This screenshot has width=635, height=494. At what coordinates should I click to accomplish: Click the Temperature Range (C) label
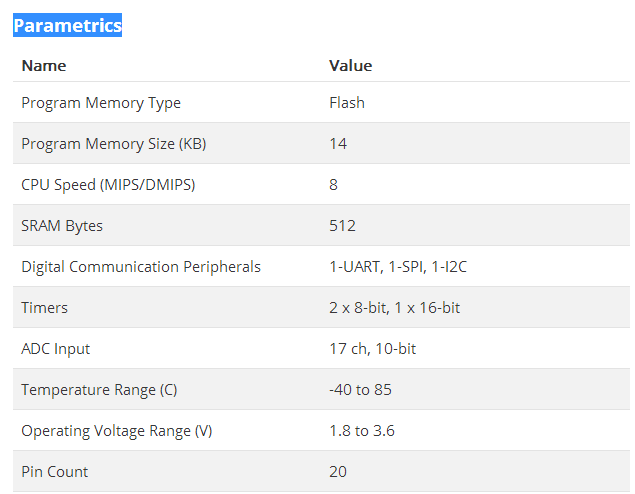(99, 390)
